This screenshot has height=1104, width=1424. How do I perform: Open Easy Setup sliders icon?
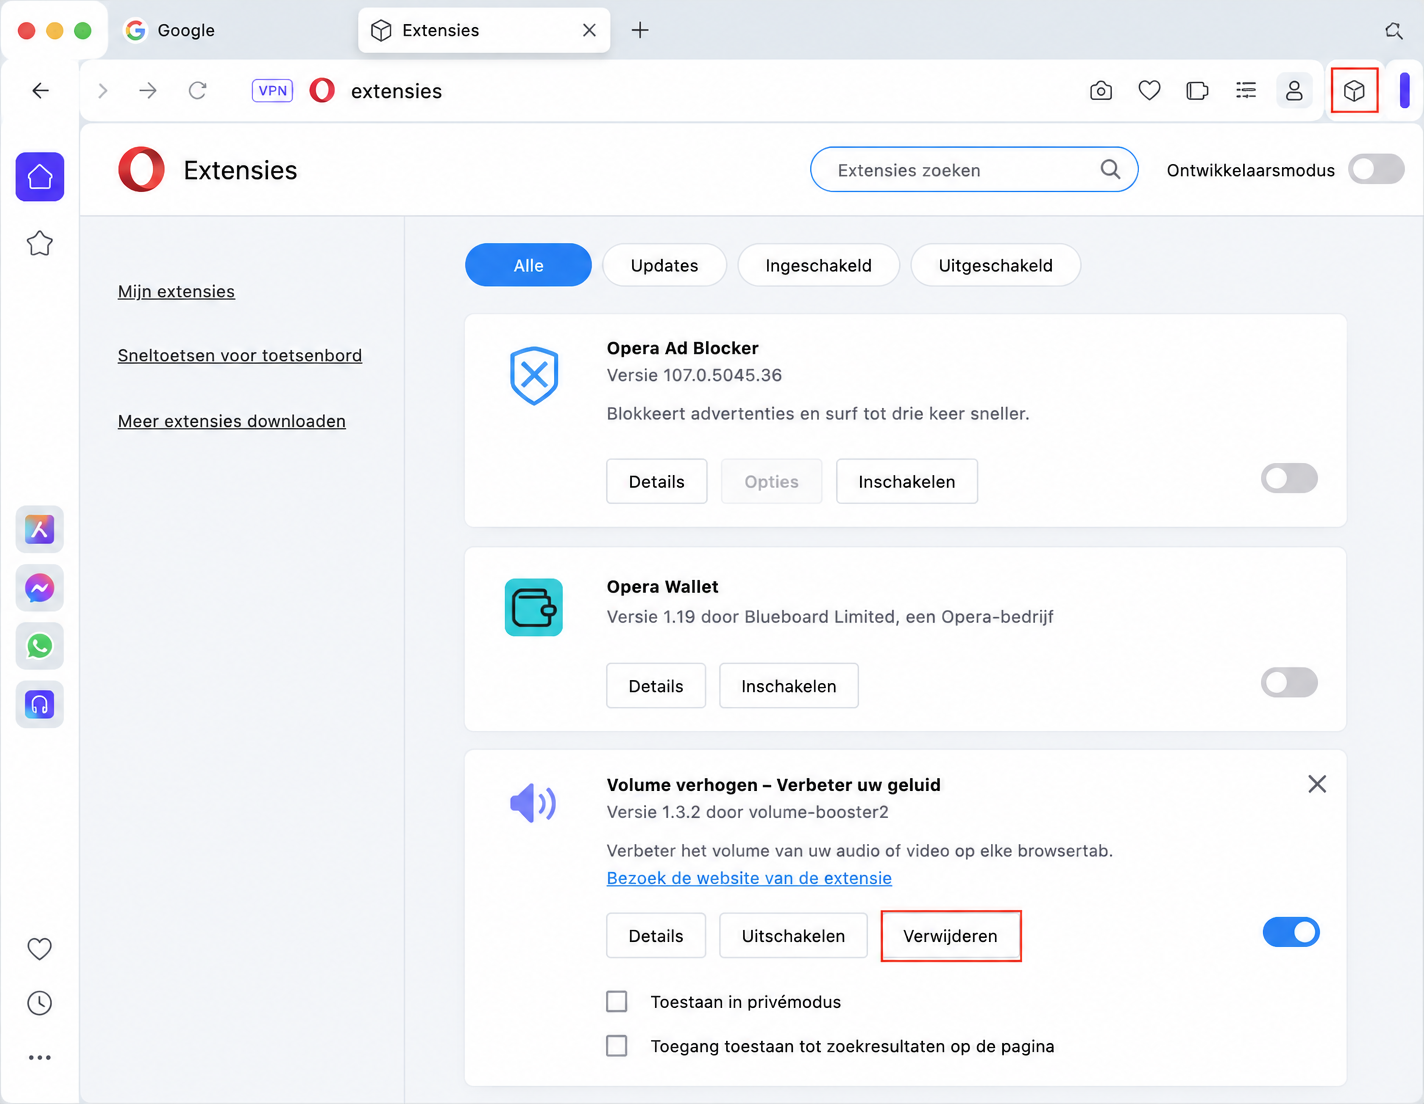click(1246, 91)
